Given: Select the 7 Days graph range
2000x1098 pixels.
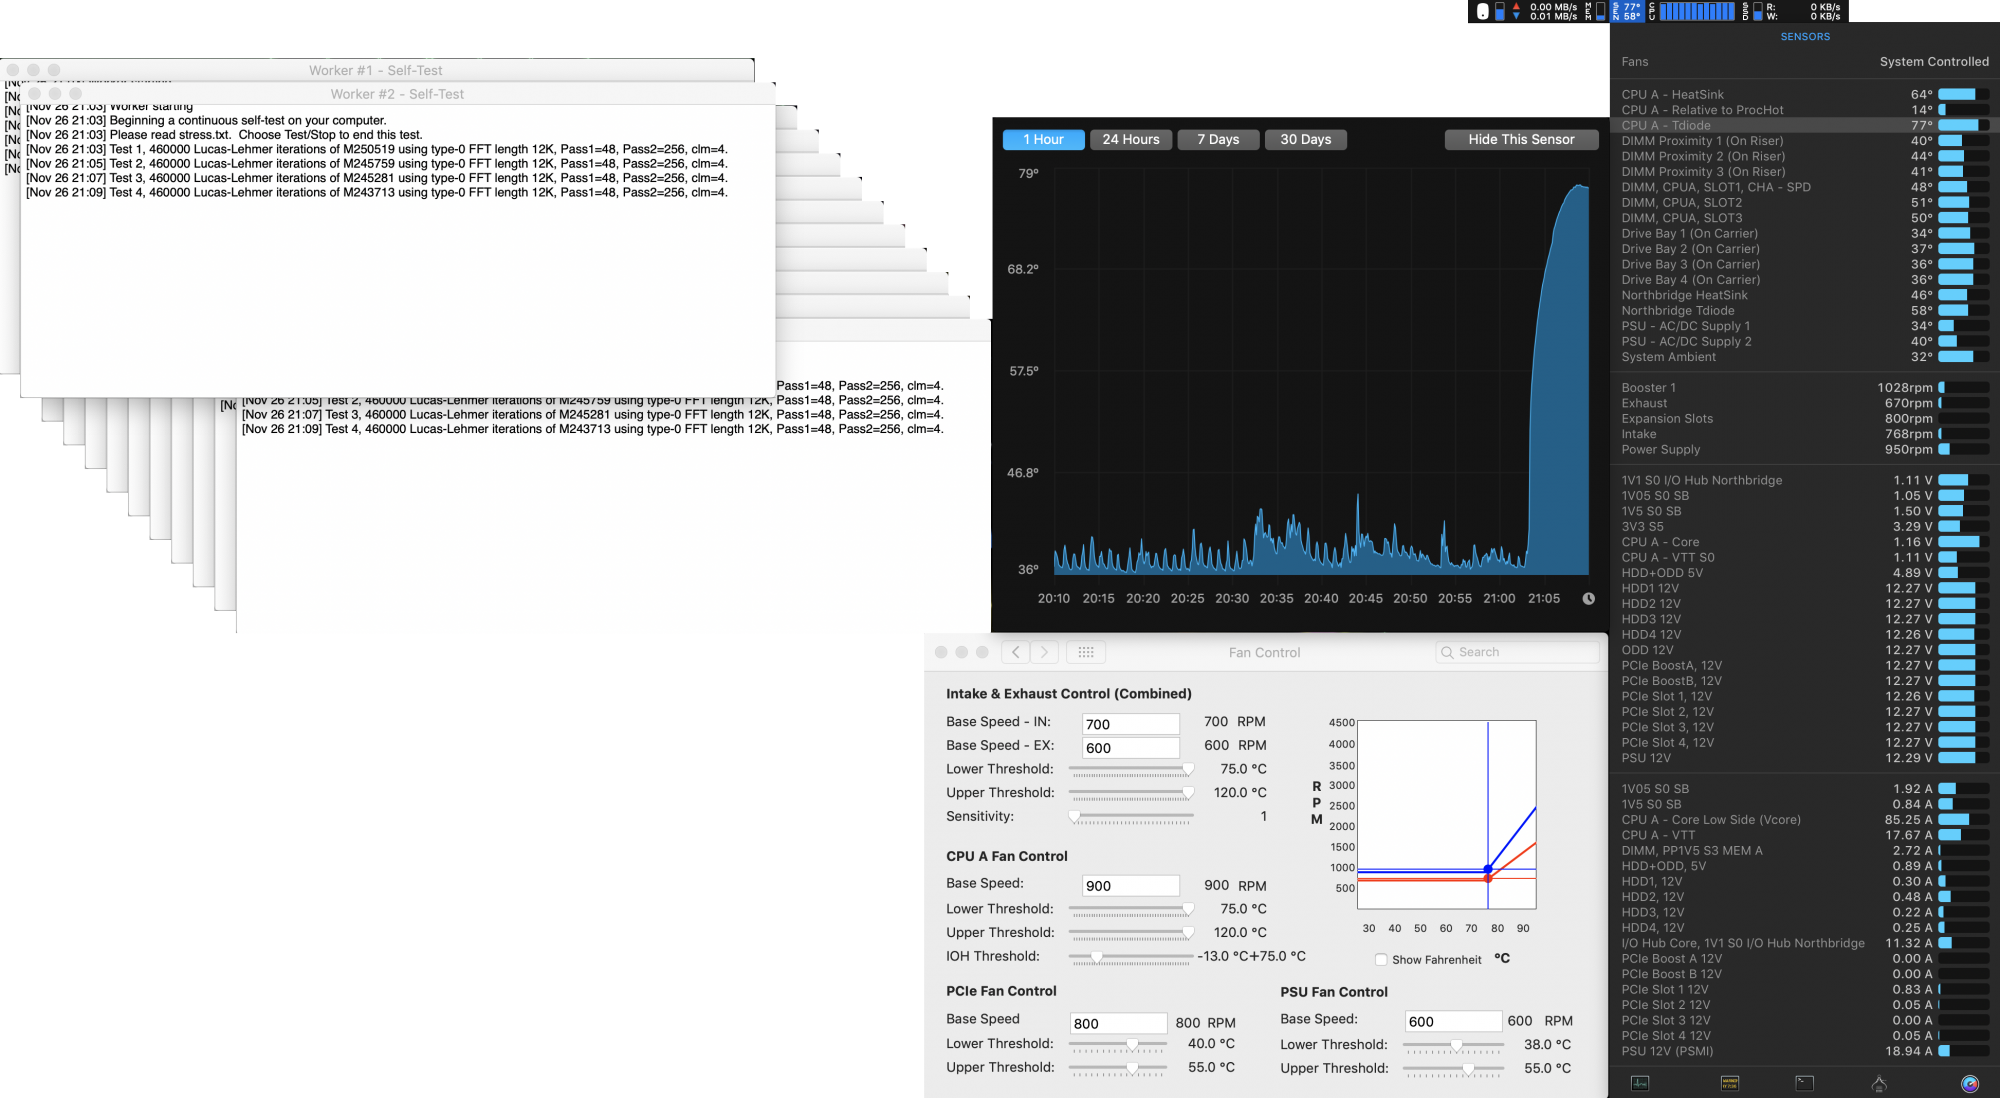Looking at the screenshot, I should click(1217, 139).
